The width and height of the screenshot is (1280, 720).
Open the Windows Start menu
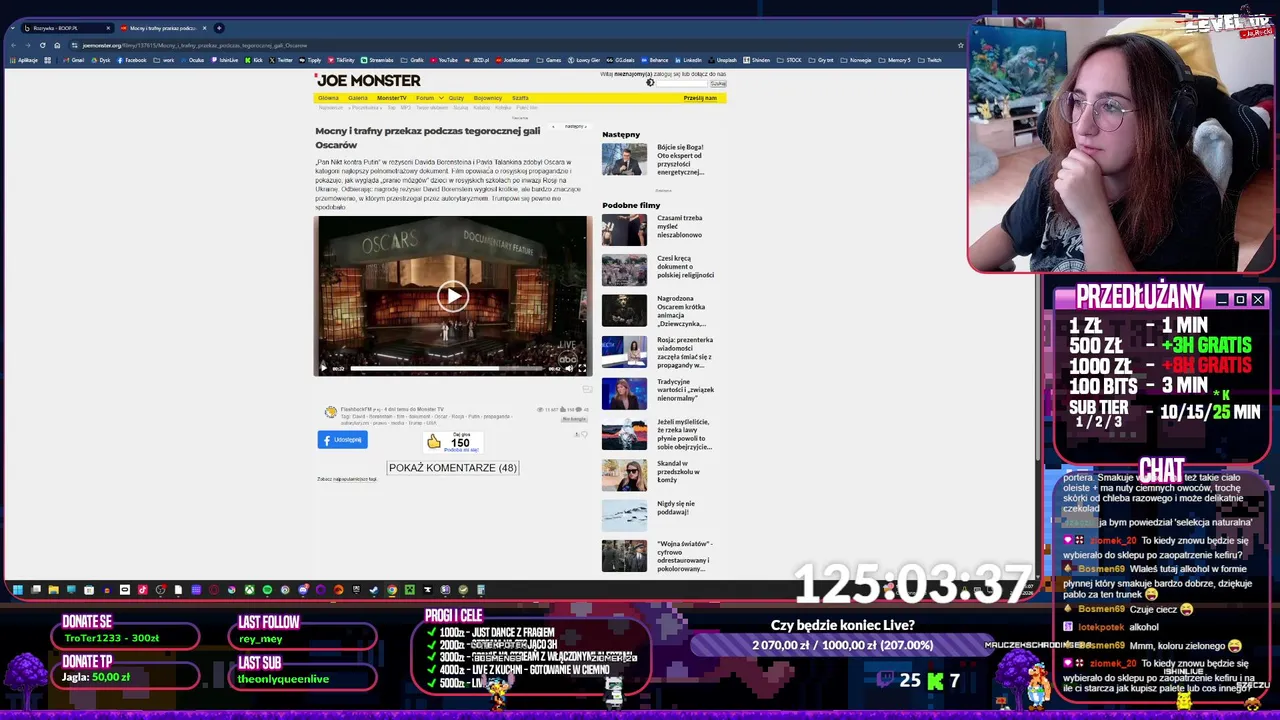click(18, 590)
